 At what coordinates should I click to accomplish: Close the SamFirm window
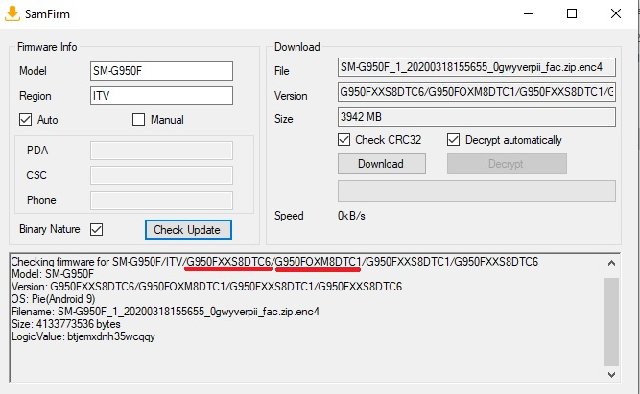616,13
